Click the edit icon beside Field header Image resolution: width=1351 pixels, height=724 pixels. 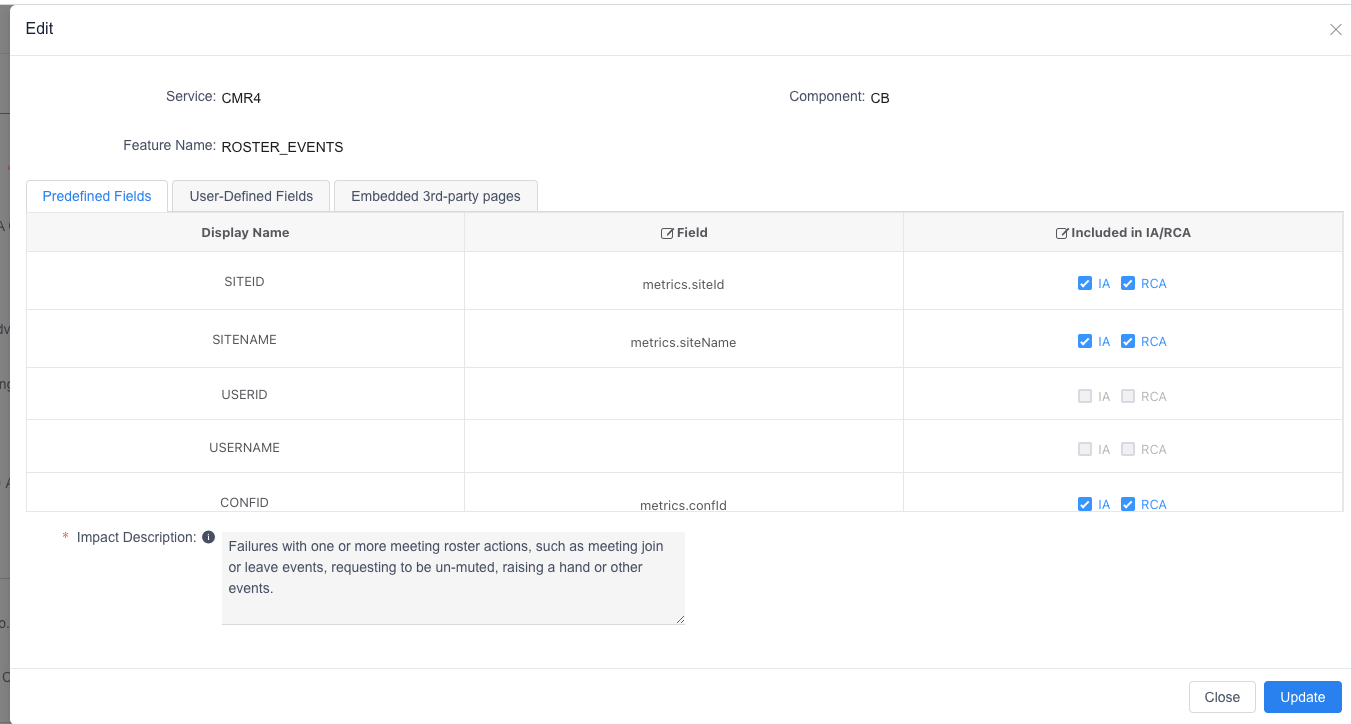667,233
